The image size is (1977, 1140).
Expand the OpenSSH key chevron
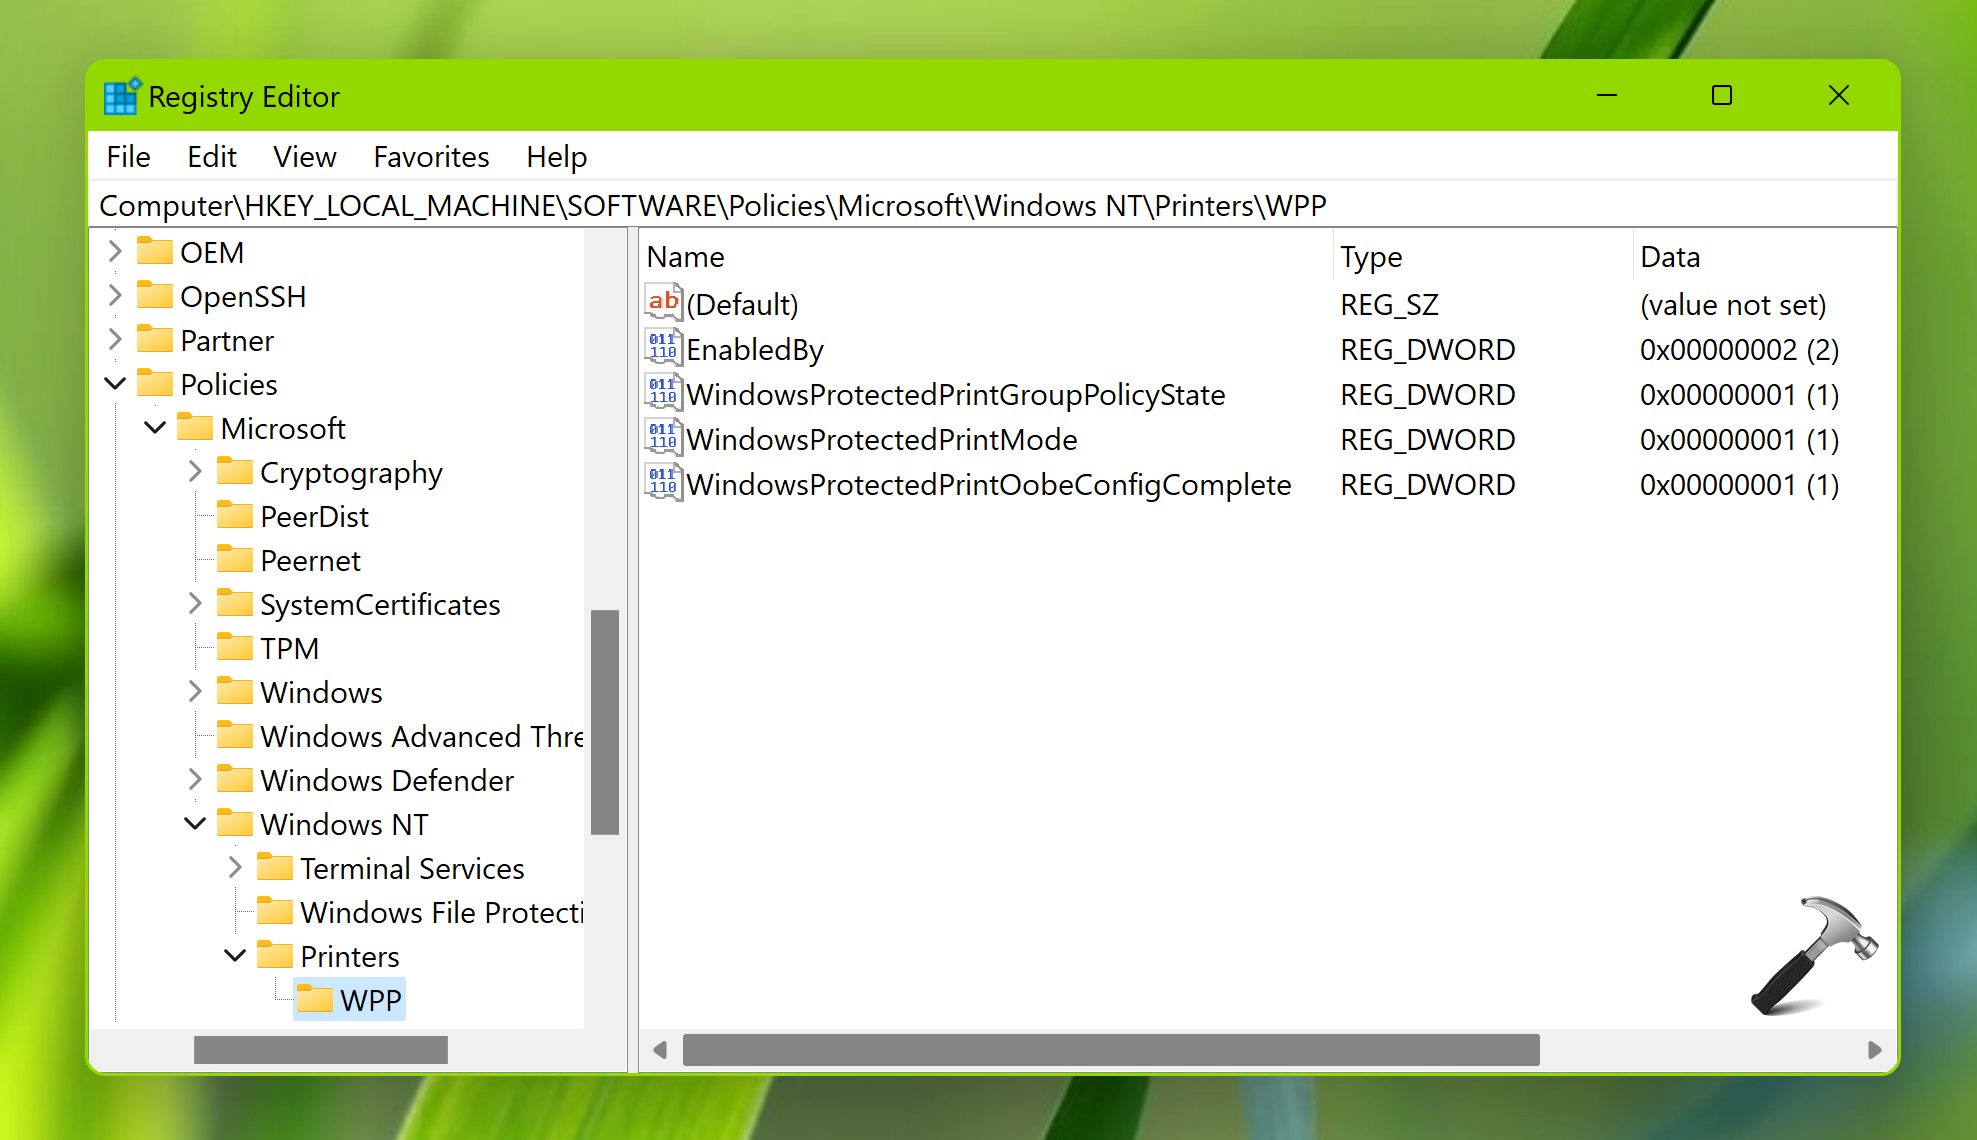point(115,295)
